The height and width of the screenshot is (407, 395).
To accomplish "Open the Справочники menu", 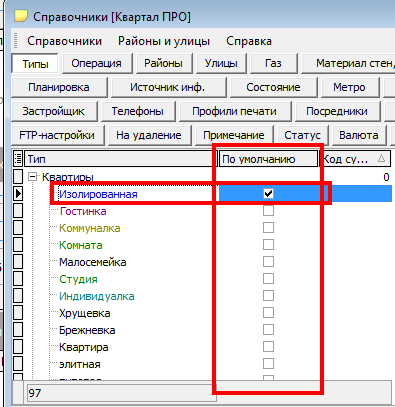I will (x=64, y=41).
